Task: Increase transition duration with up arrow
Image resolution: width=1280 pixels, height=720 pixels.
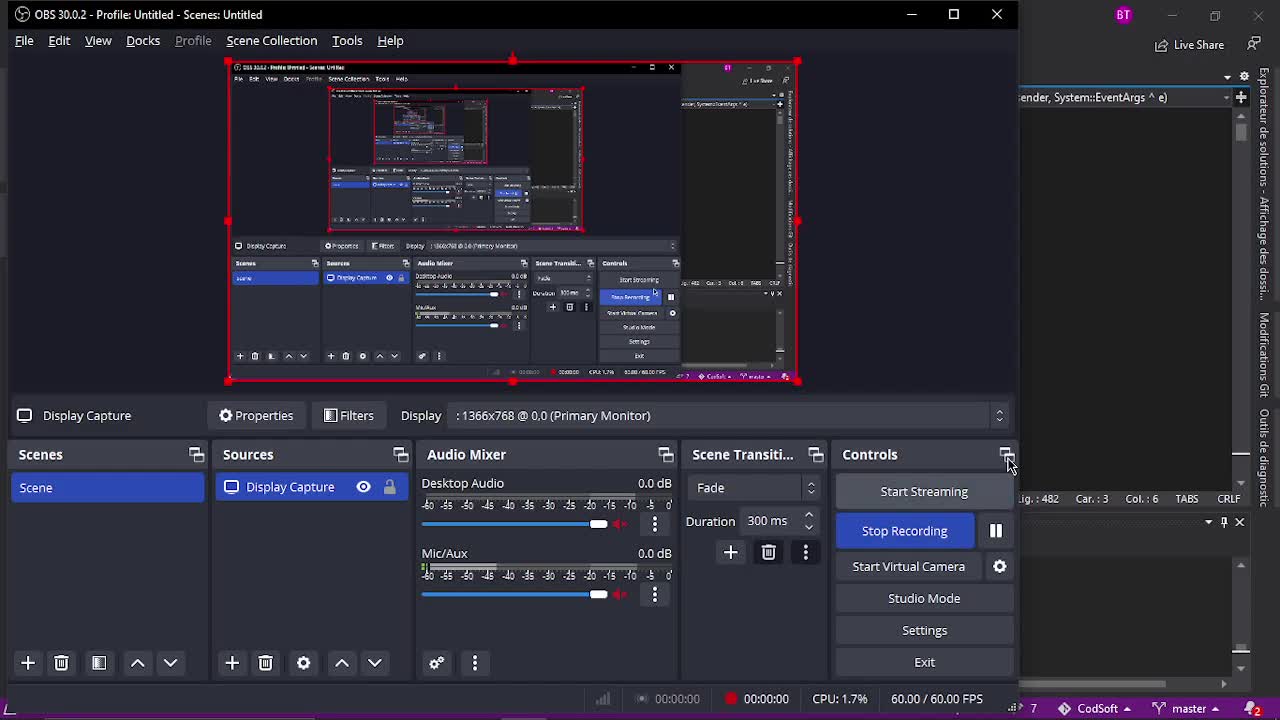Action: click(809, 515)
